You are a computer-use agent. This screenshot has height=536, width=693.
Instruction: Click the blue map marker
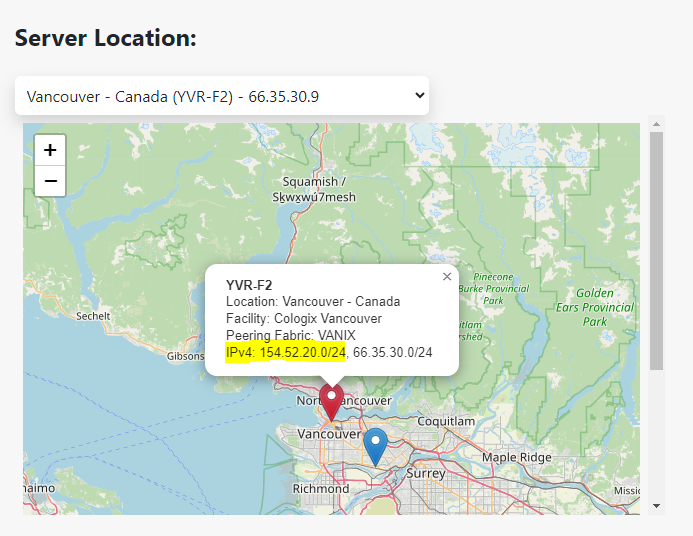pyautogui.click(x=375, y=445)
